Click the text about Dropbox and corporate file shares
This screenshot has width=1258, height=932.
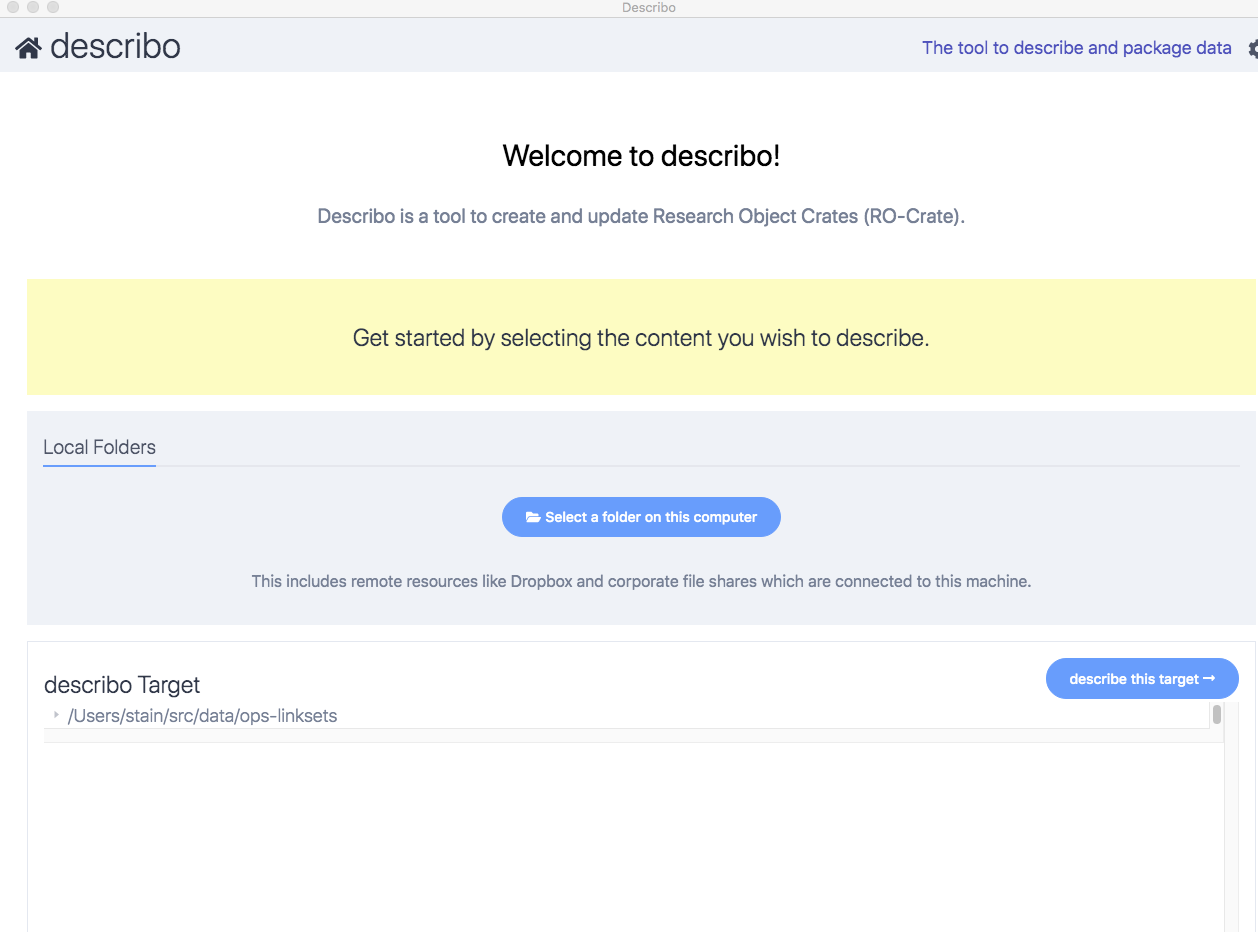click(x=641, y=581)
